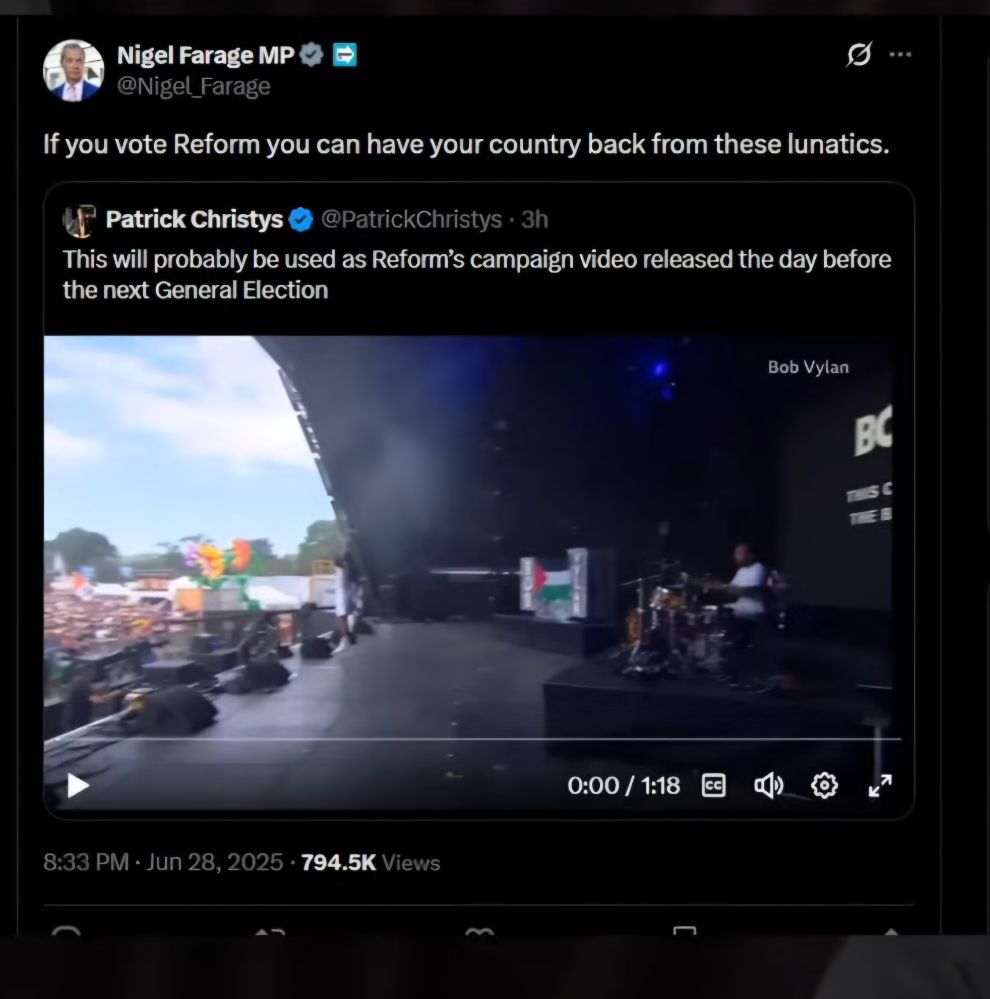
Task: Click the video progress bar
Action: click(473, 739)
